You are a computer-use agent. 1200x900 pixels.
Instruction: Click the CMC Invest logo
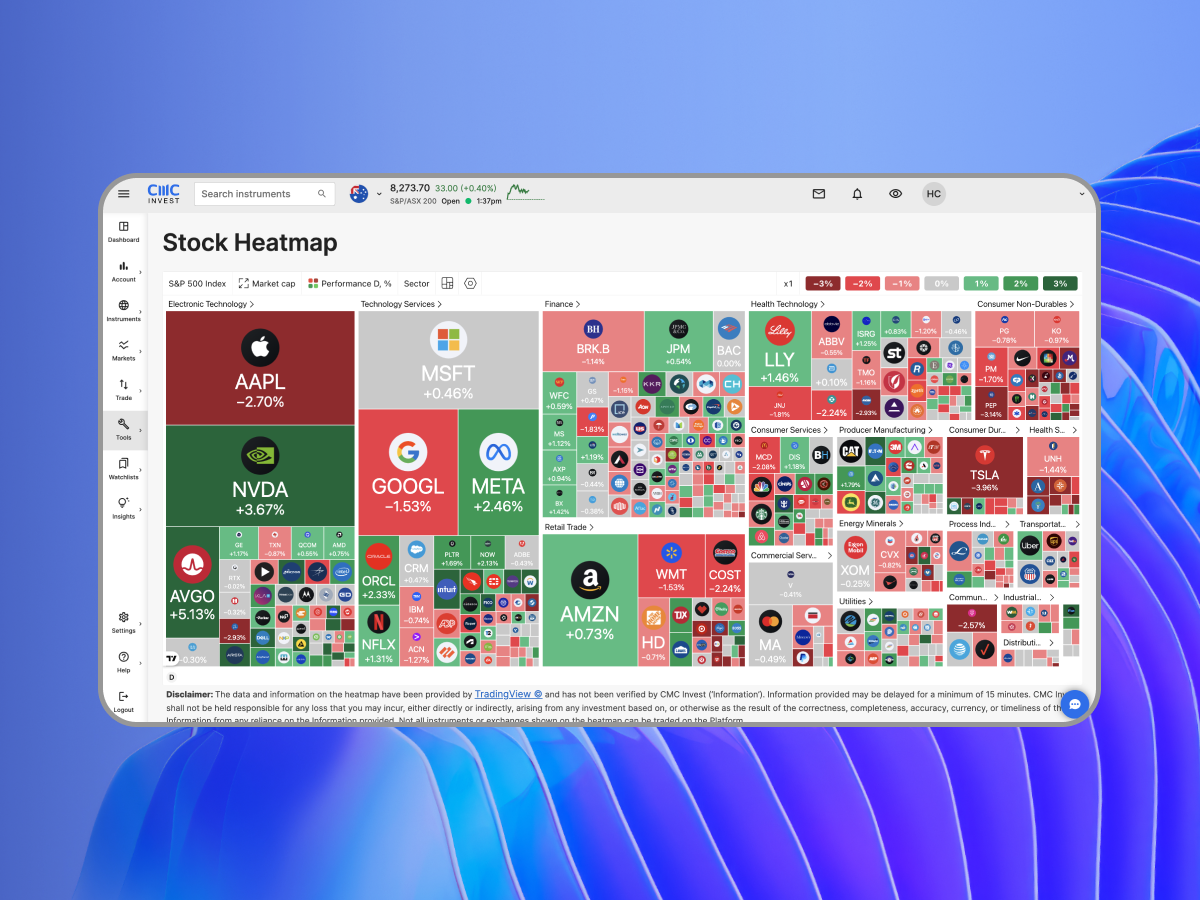point(164,194)
